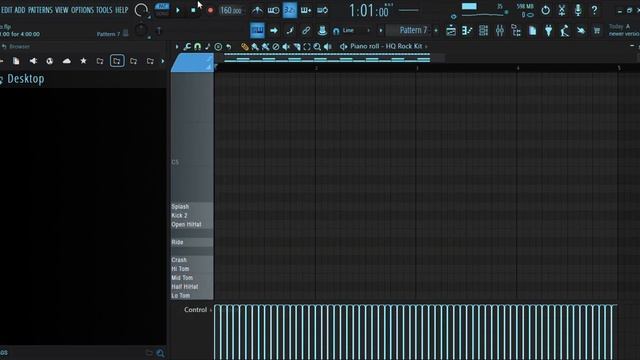Open the Playlist view icon
640x360 pixels.
451,30
